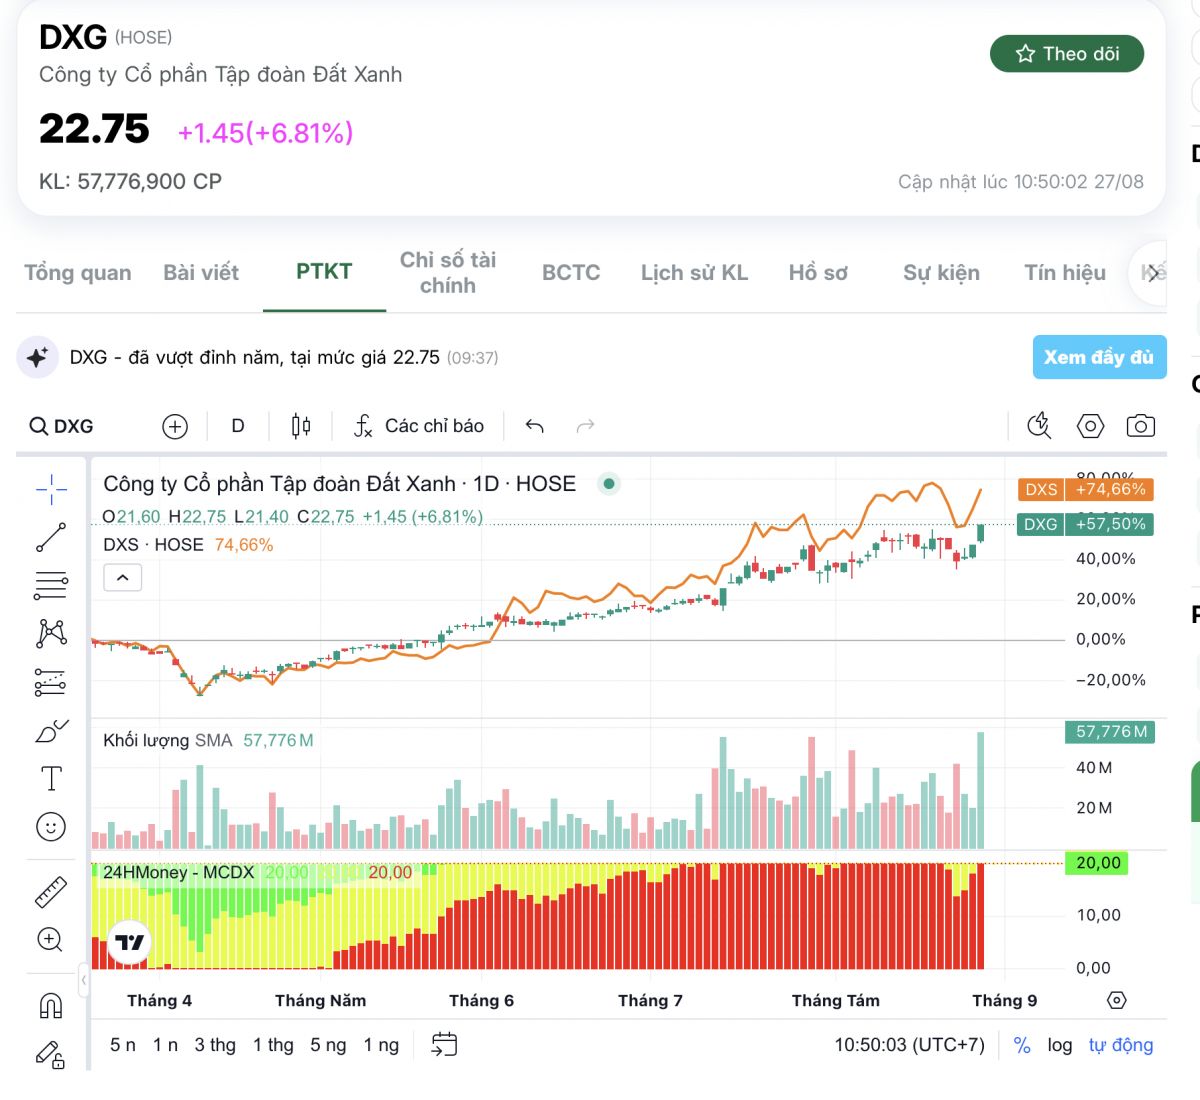Open the D timeframe interval dropdown
The image size is (1200, 1100).
click(x=238, y=426)
